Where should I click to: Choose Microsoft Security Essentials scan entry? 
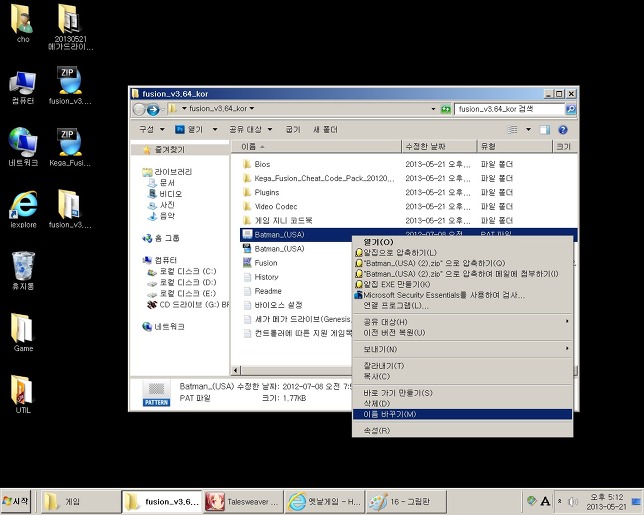coord(462,295)
